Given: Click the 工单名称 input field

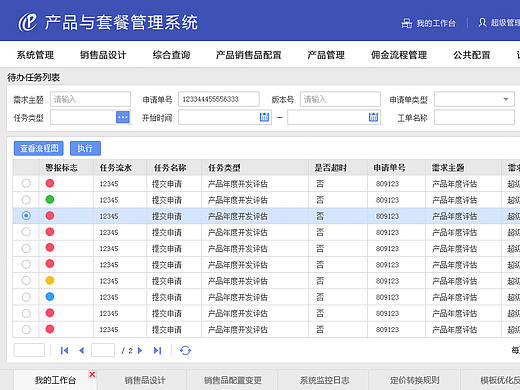Looking at the screenshot, I should click(474, 118).
